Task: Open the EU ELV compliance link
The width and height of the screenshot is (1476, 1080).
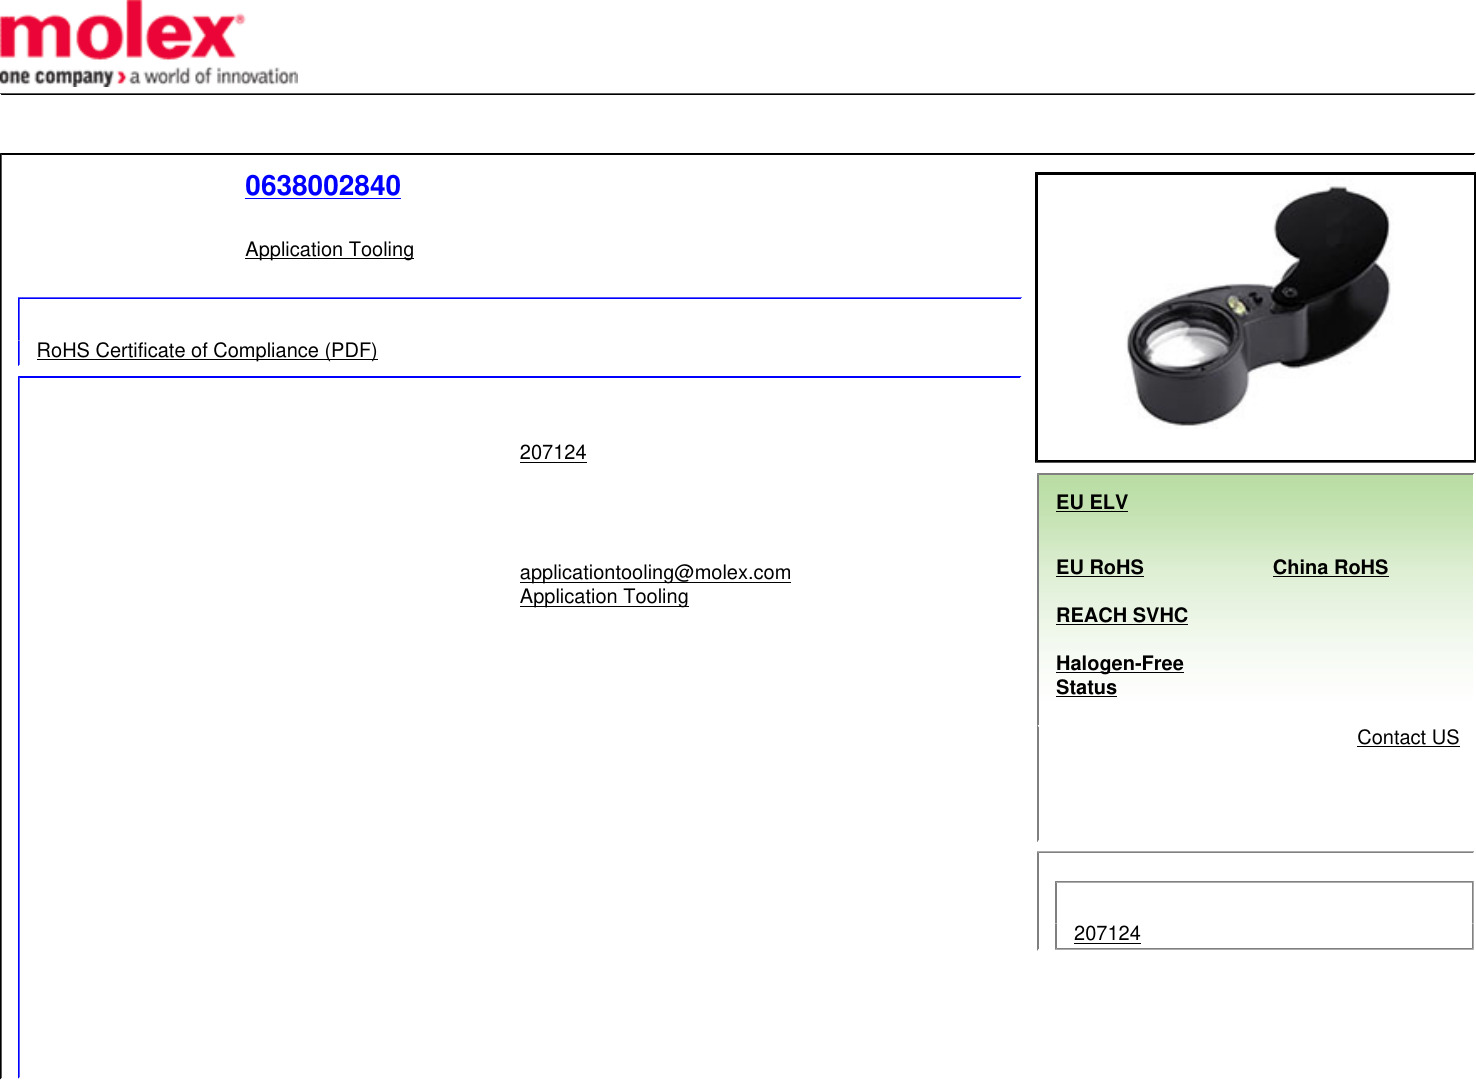Action: (x=1092, y=502)
